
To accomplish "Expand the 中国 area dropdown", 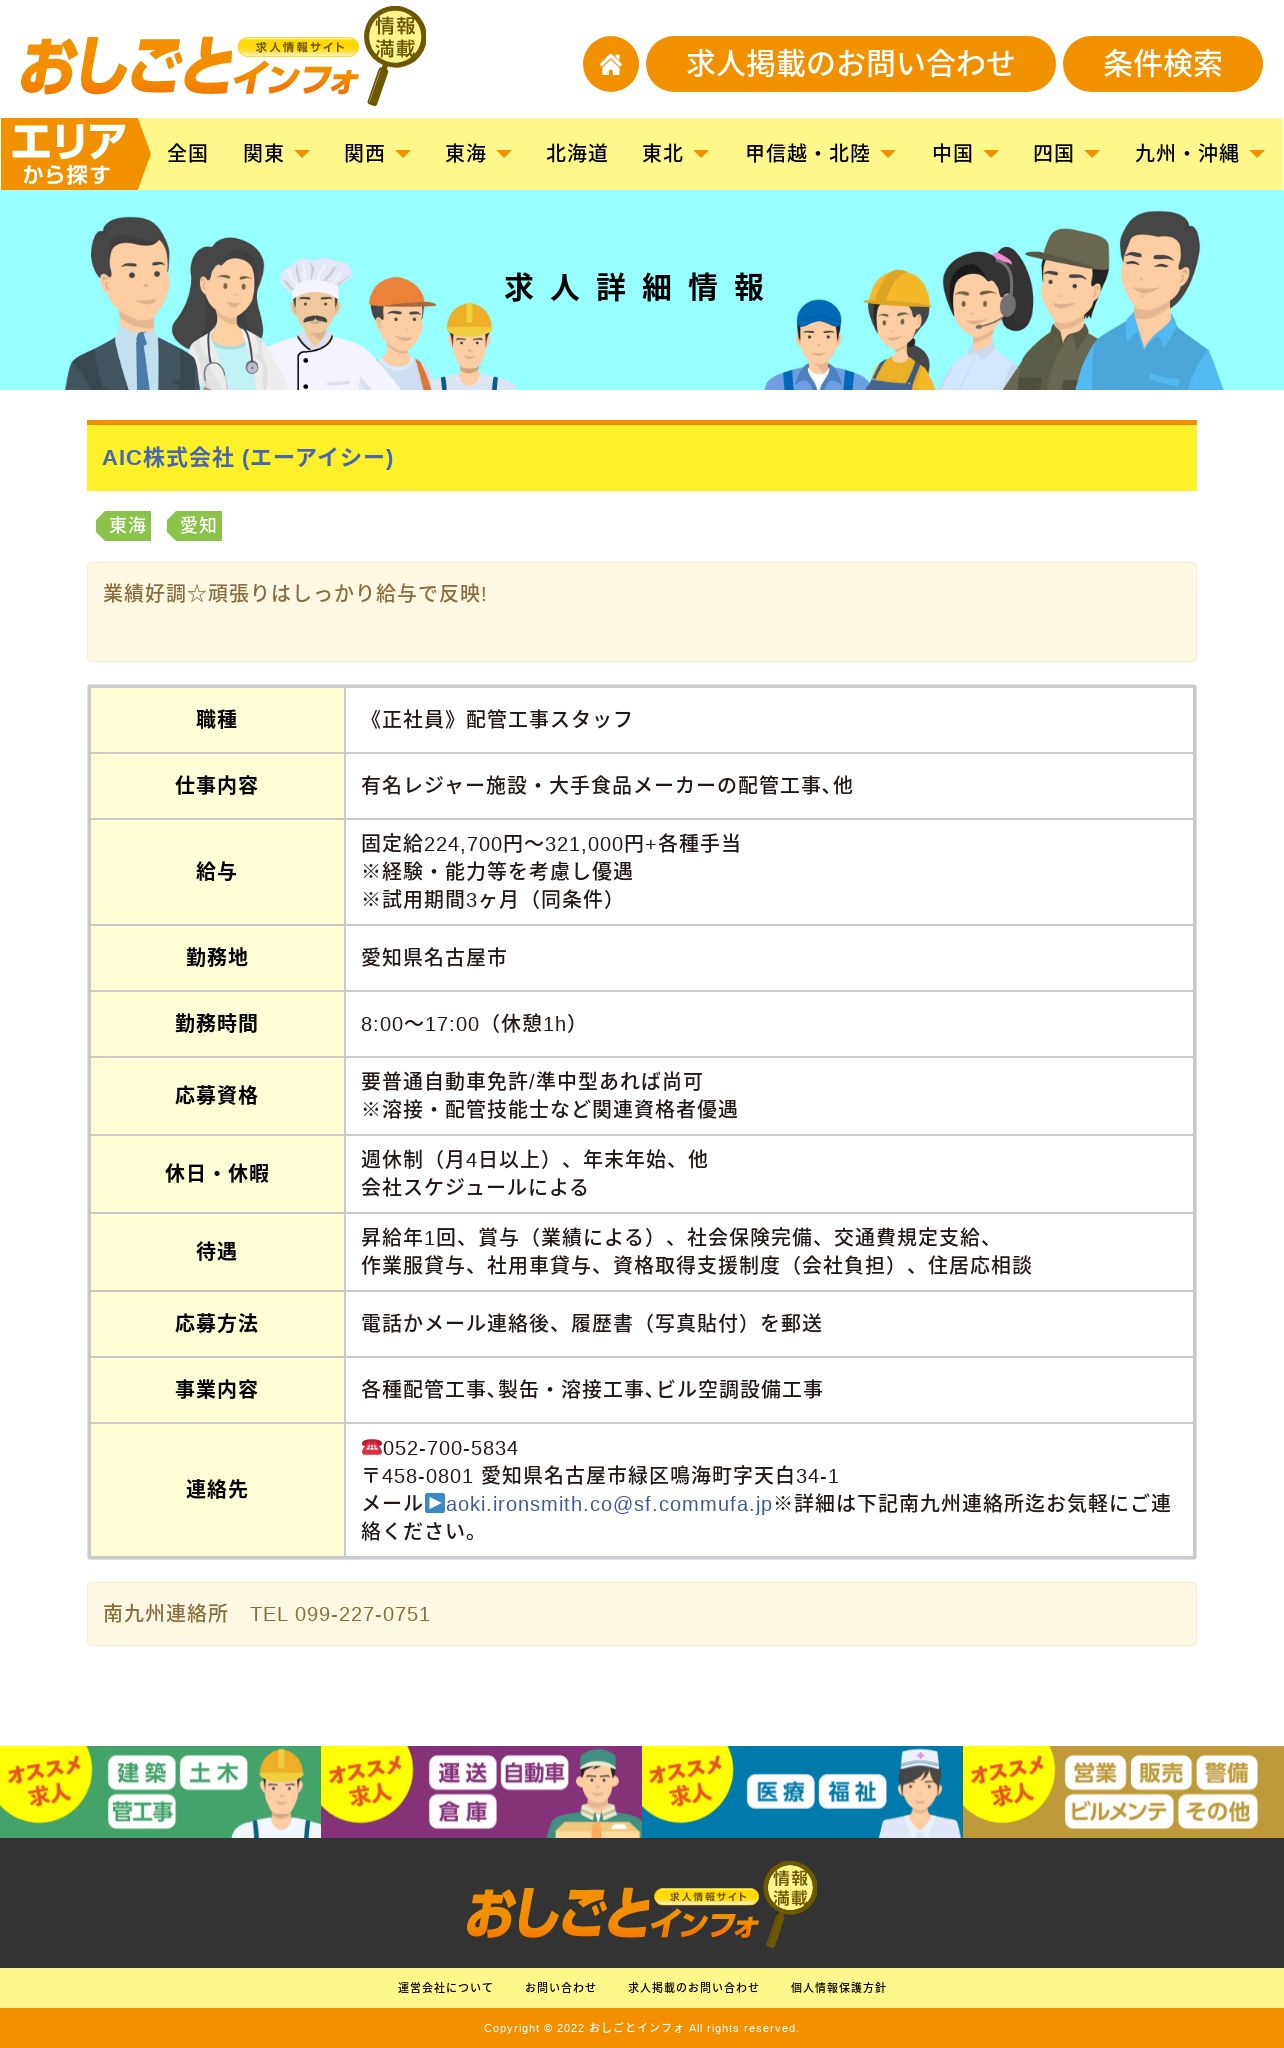I will pos(965,153).
